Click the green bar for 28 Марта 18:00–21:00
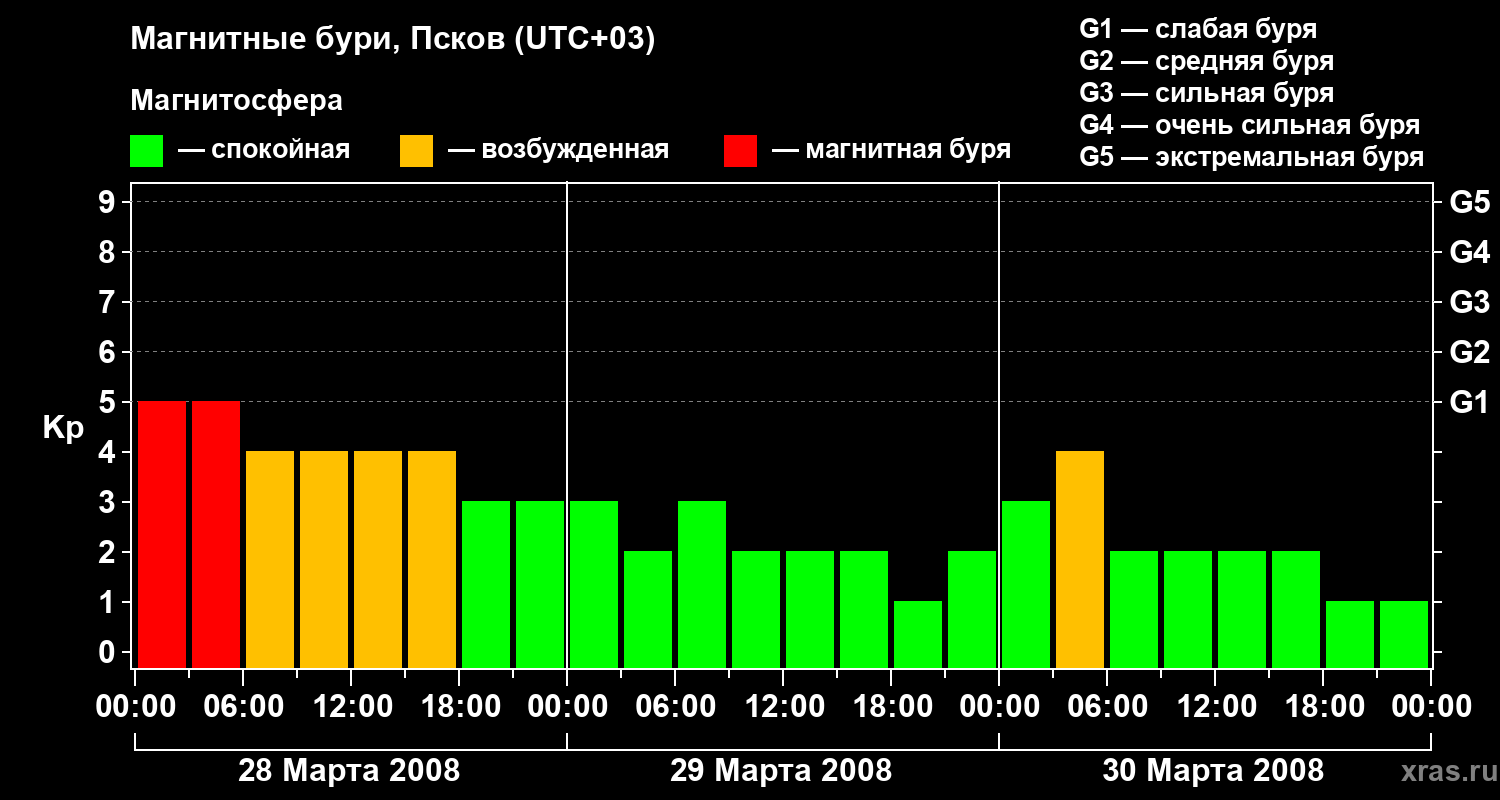Image resolution: width=1500 pixels, height=800 pixels. click(x=486, y=584)
